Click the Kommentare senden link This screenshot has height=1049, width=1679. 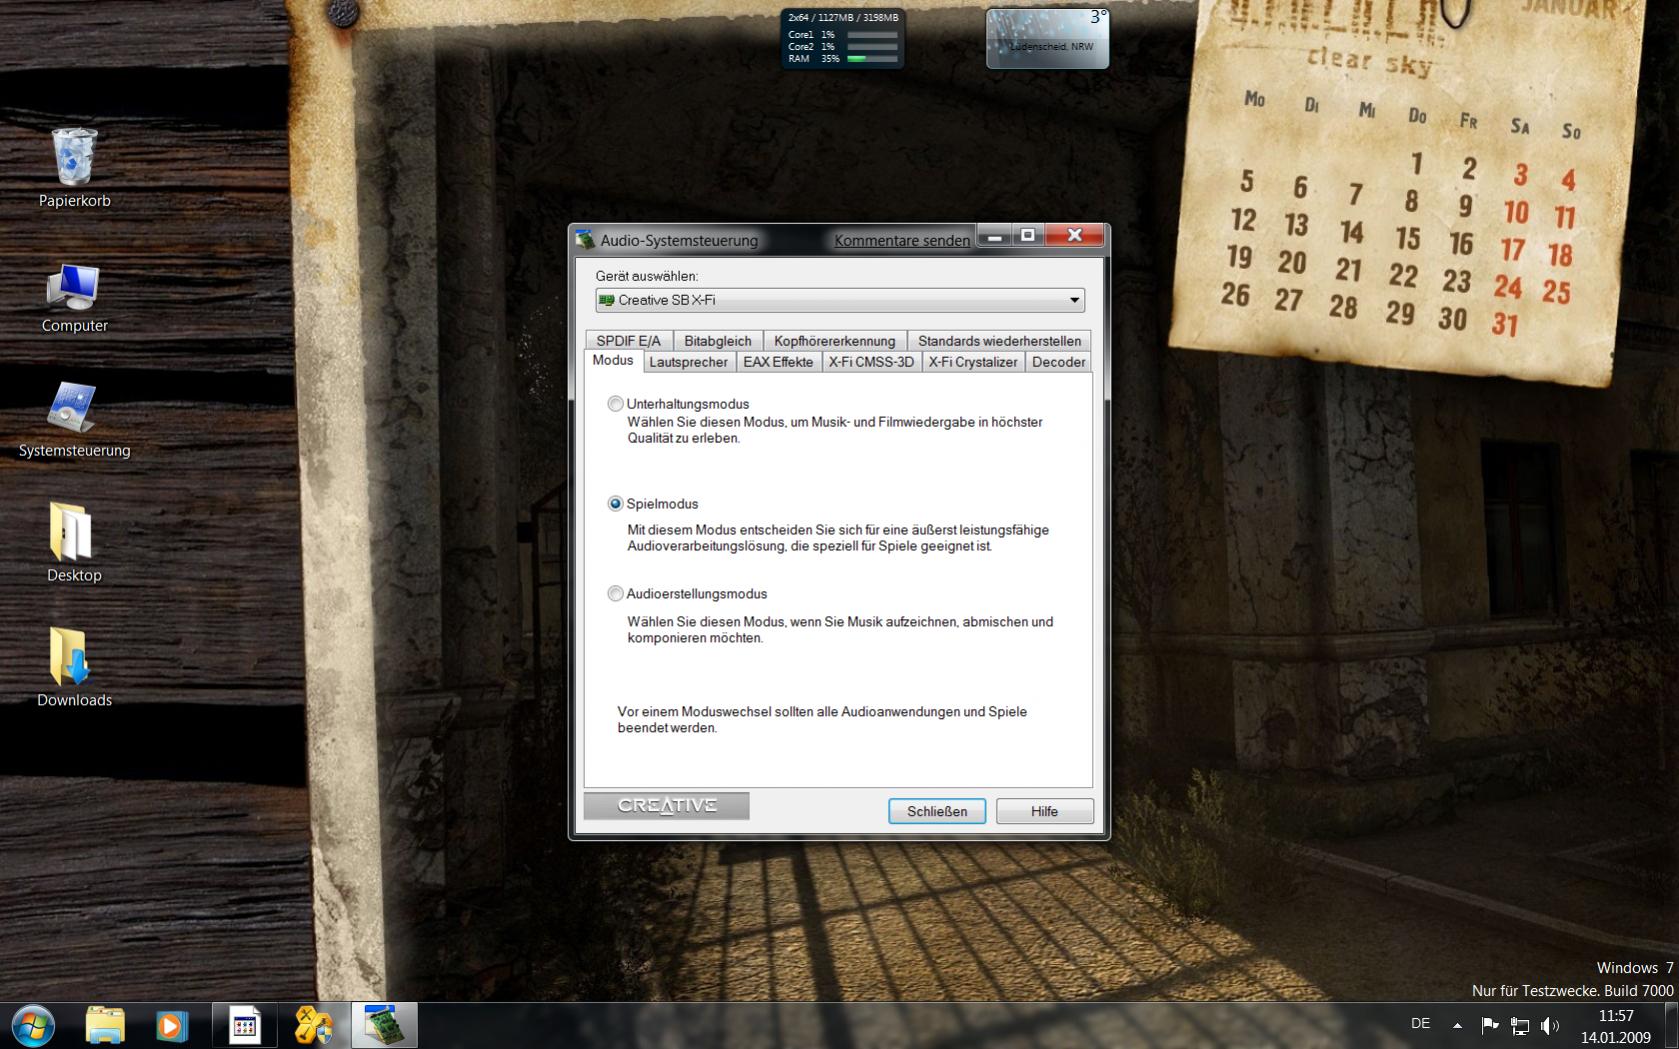pos(902,240)
